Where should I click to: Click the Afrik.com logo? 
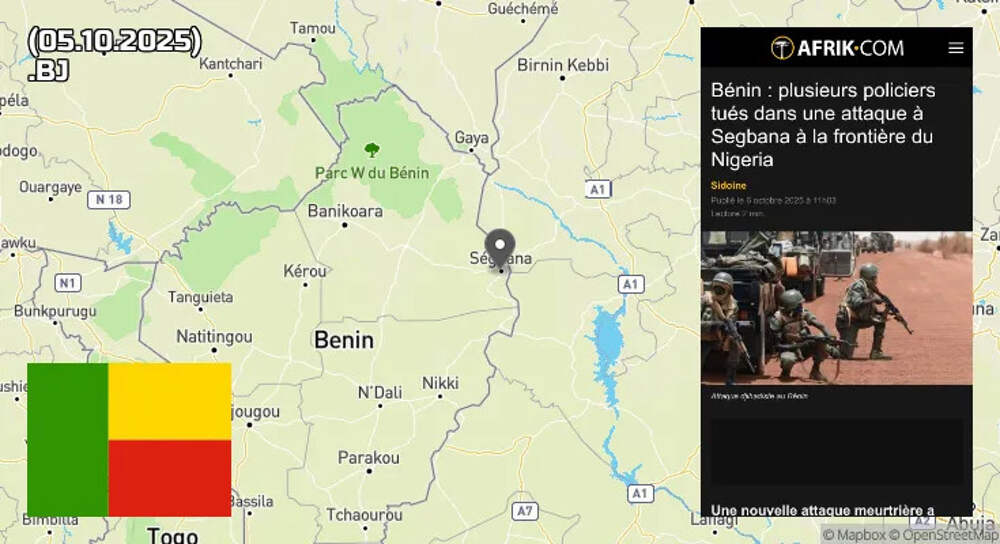pos(837,48)
